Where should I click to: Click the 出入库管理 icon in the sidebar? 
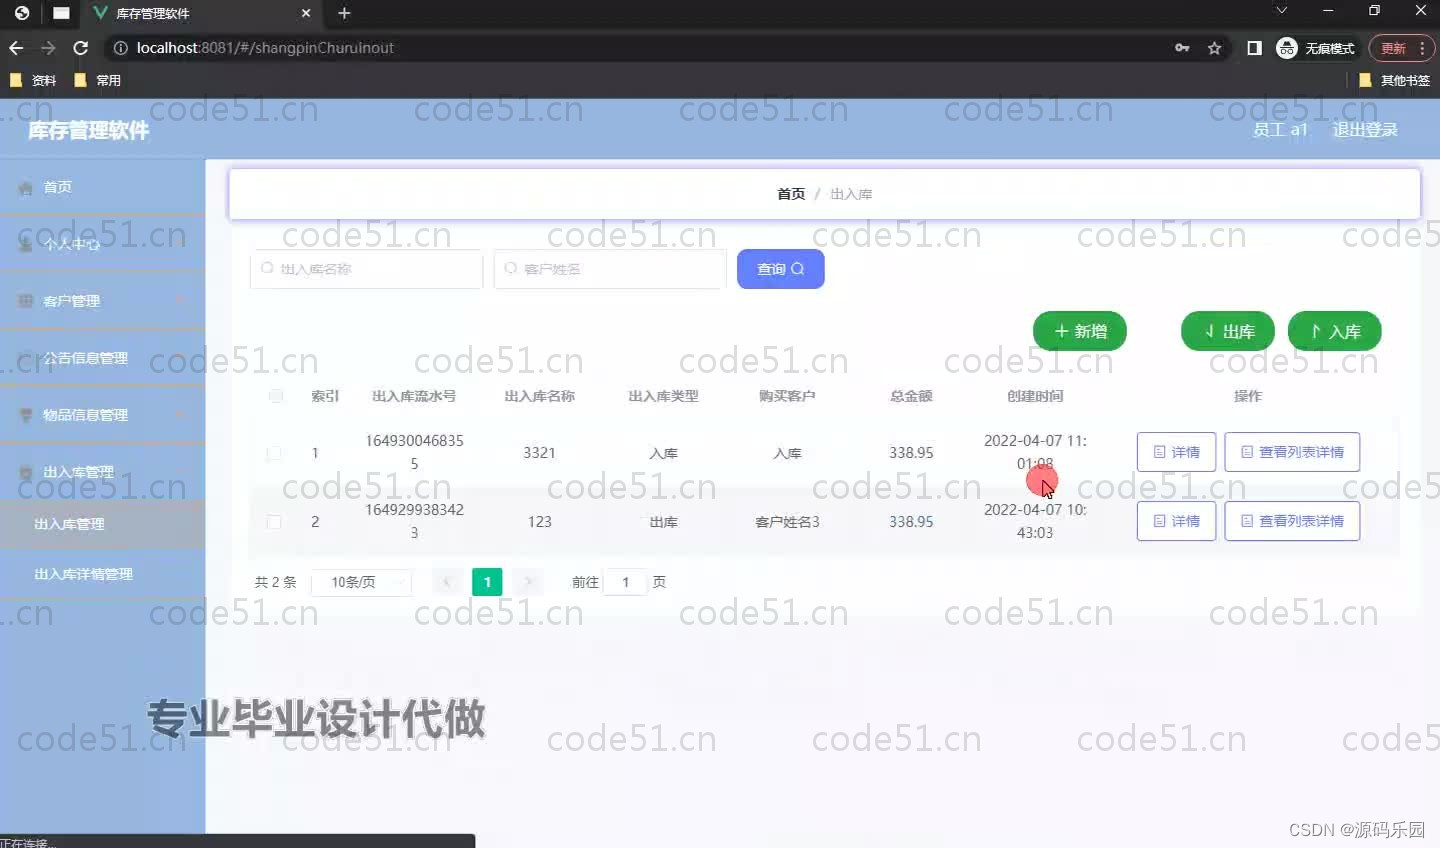(24, 471)
